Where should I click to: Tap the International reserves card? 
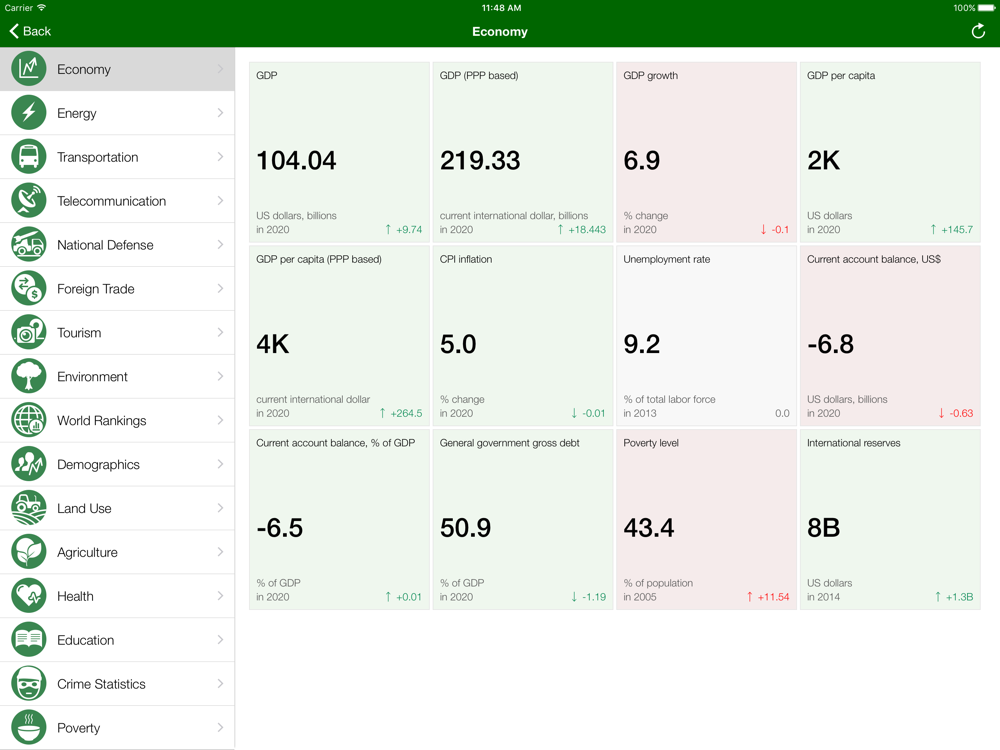point(890,520)
